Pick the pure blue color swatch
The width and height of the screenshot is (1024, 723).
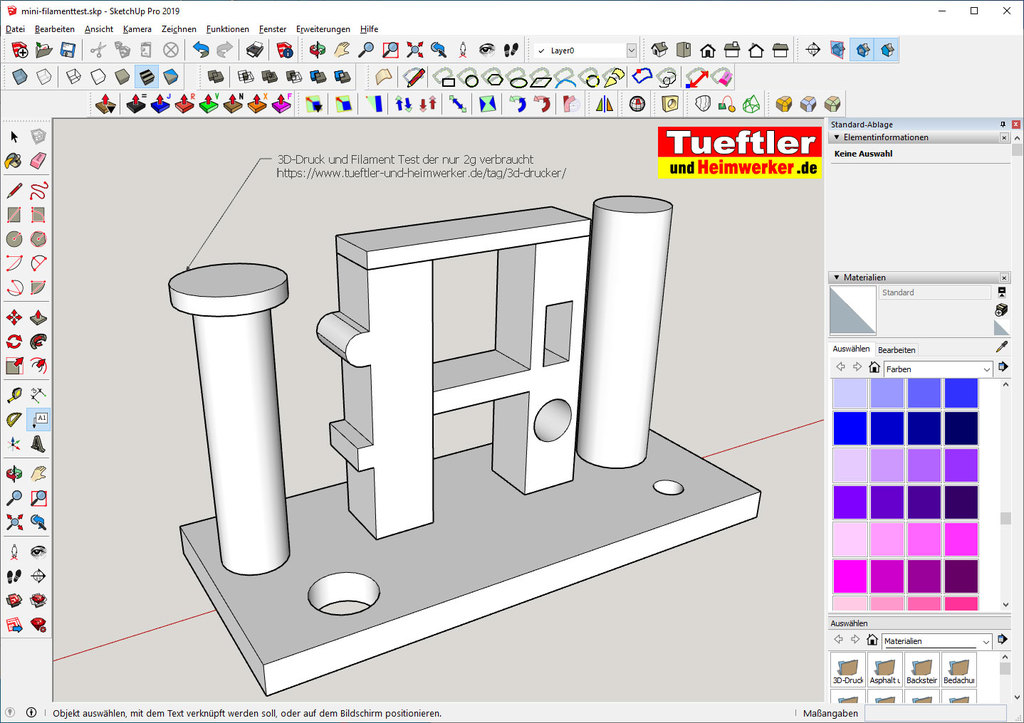click(849, 429)
